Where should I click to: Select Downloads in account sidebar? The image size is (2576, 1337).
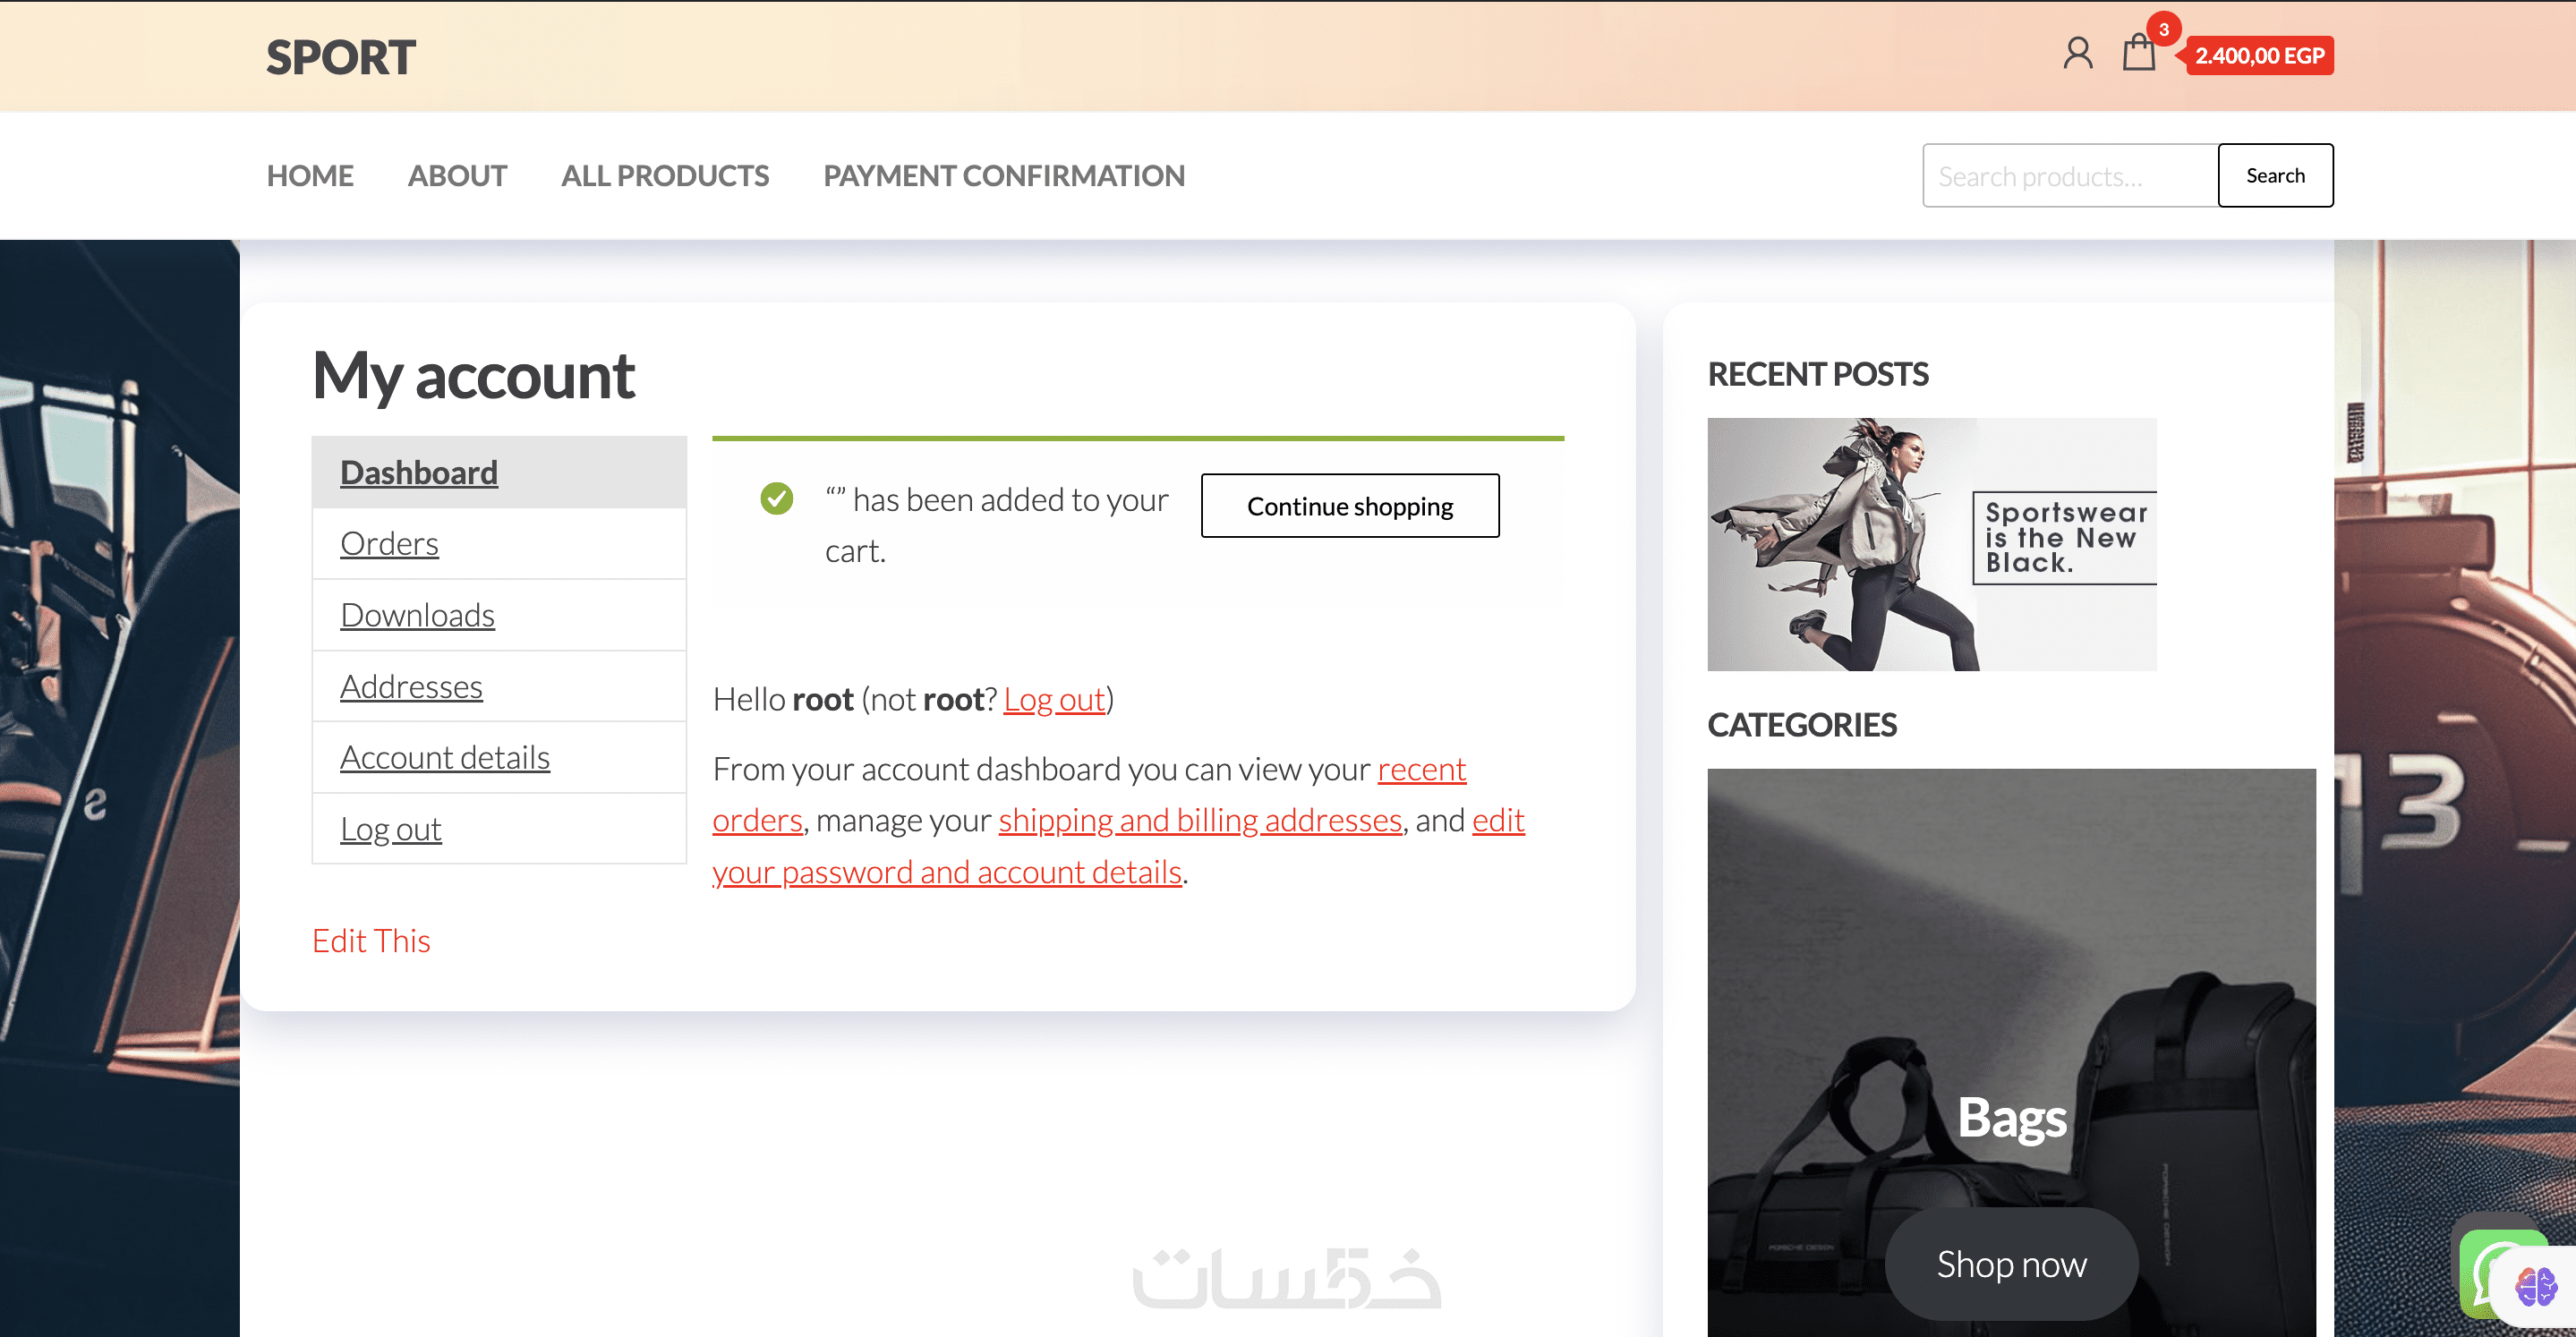tap(417, 615)
